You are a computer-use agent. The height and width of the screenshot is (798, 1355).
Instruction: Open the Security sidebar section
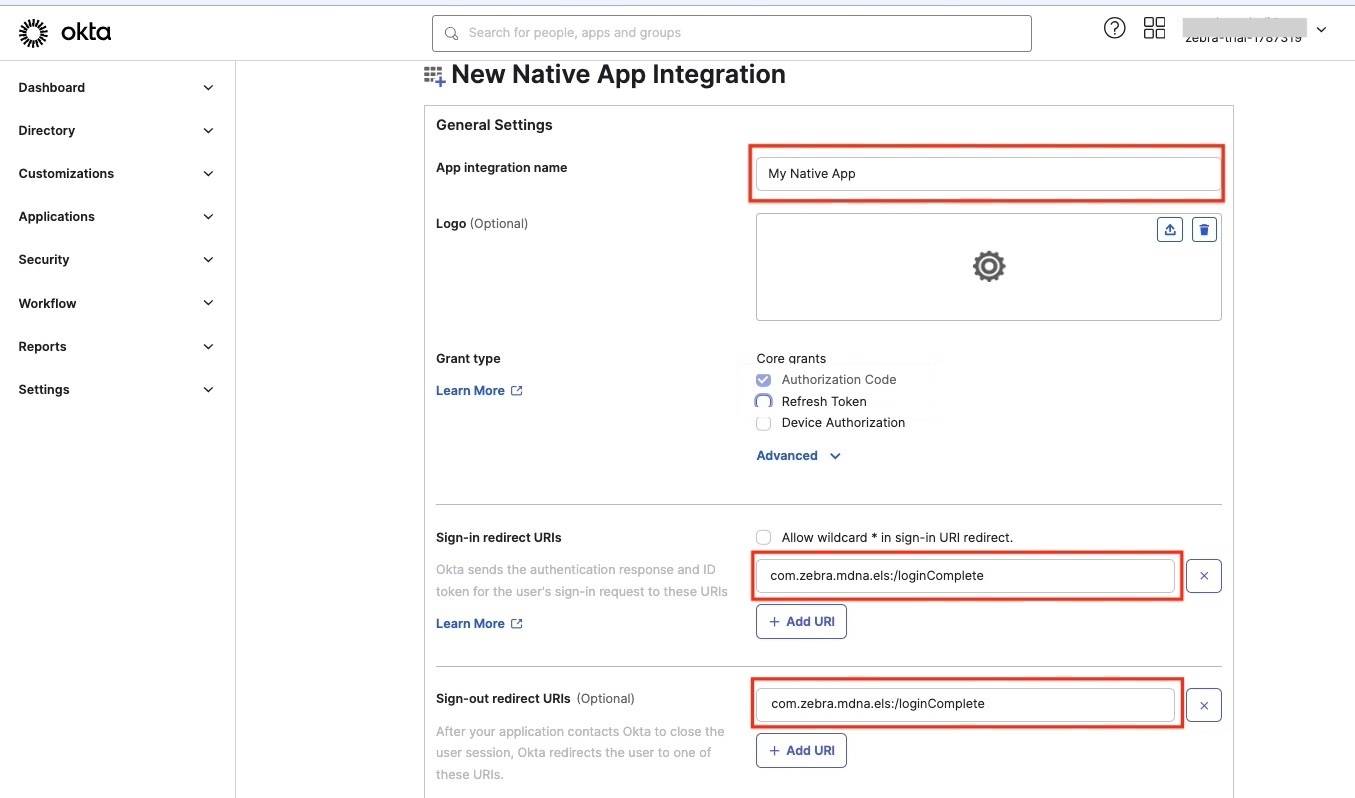116,260
